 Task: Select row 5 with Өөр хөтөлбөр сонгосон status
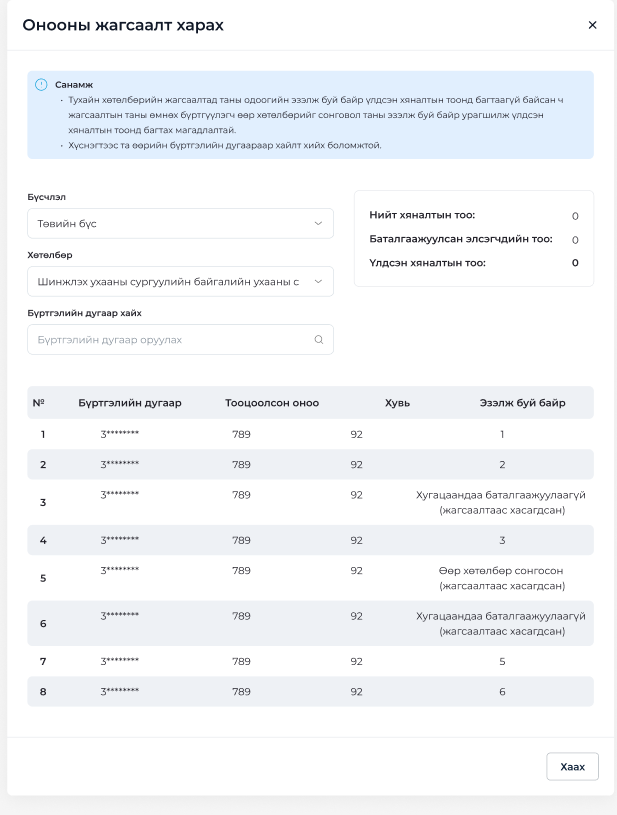[310, 578]
